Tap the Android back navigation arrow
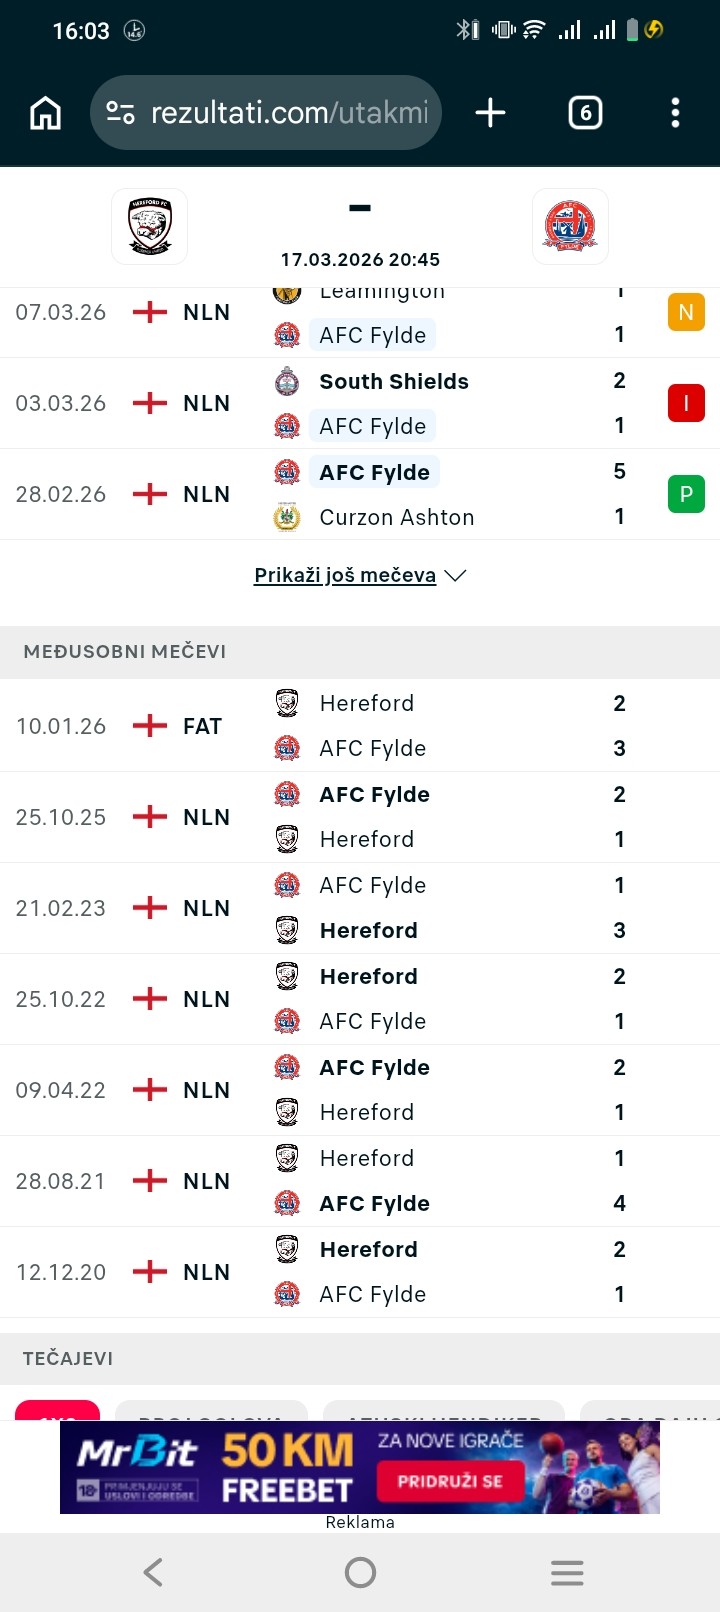Screen dimensions: 720x1612 point(153,1573)
